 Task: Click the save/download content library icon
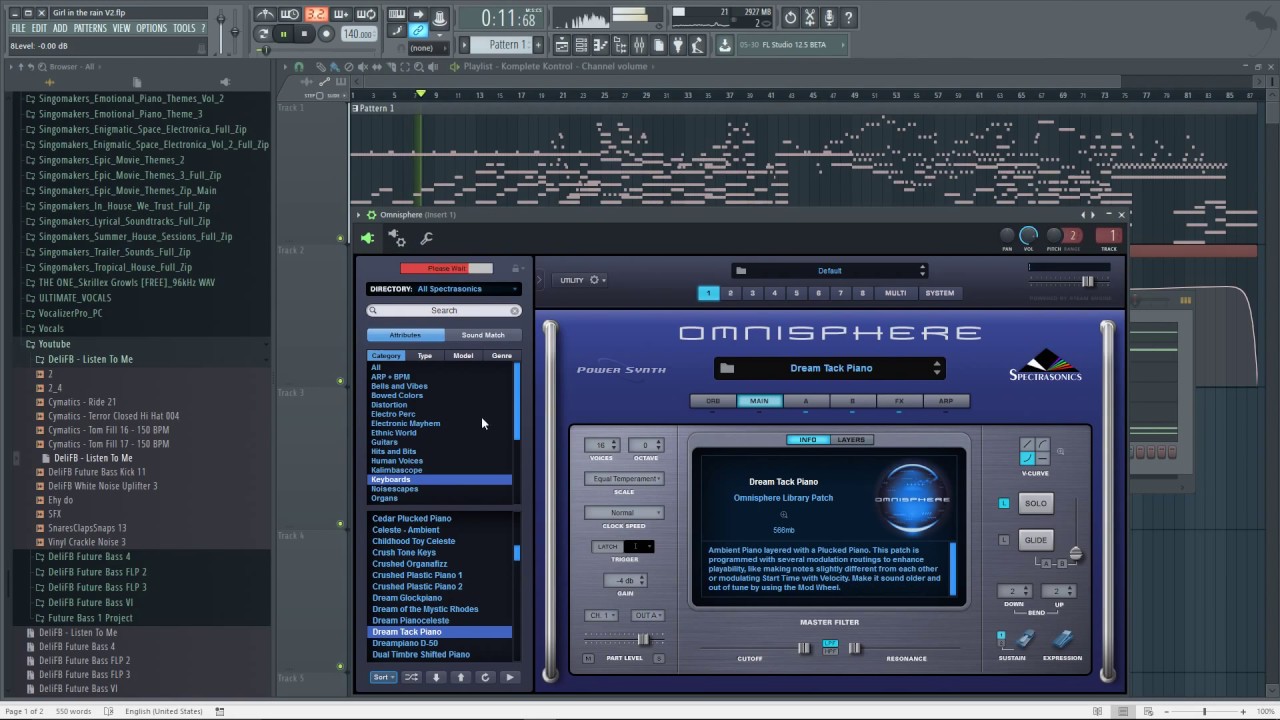[x=724, y=45]
